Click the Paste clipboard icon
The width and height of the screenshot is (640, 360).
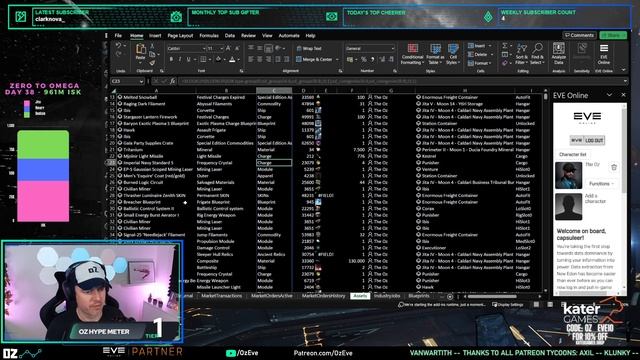(x=141, y=50)
